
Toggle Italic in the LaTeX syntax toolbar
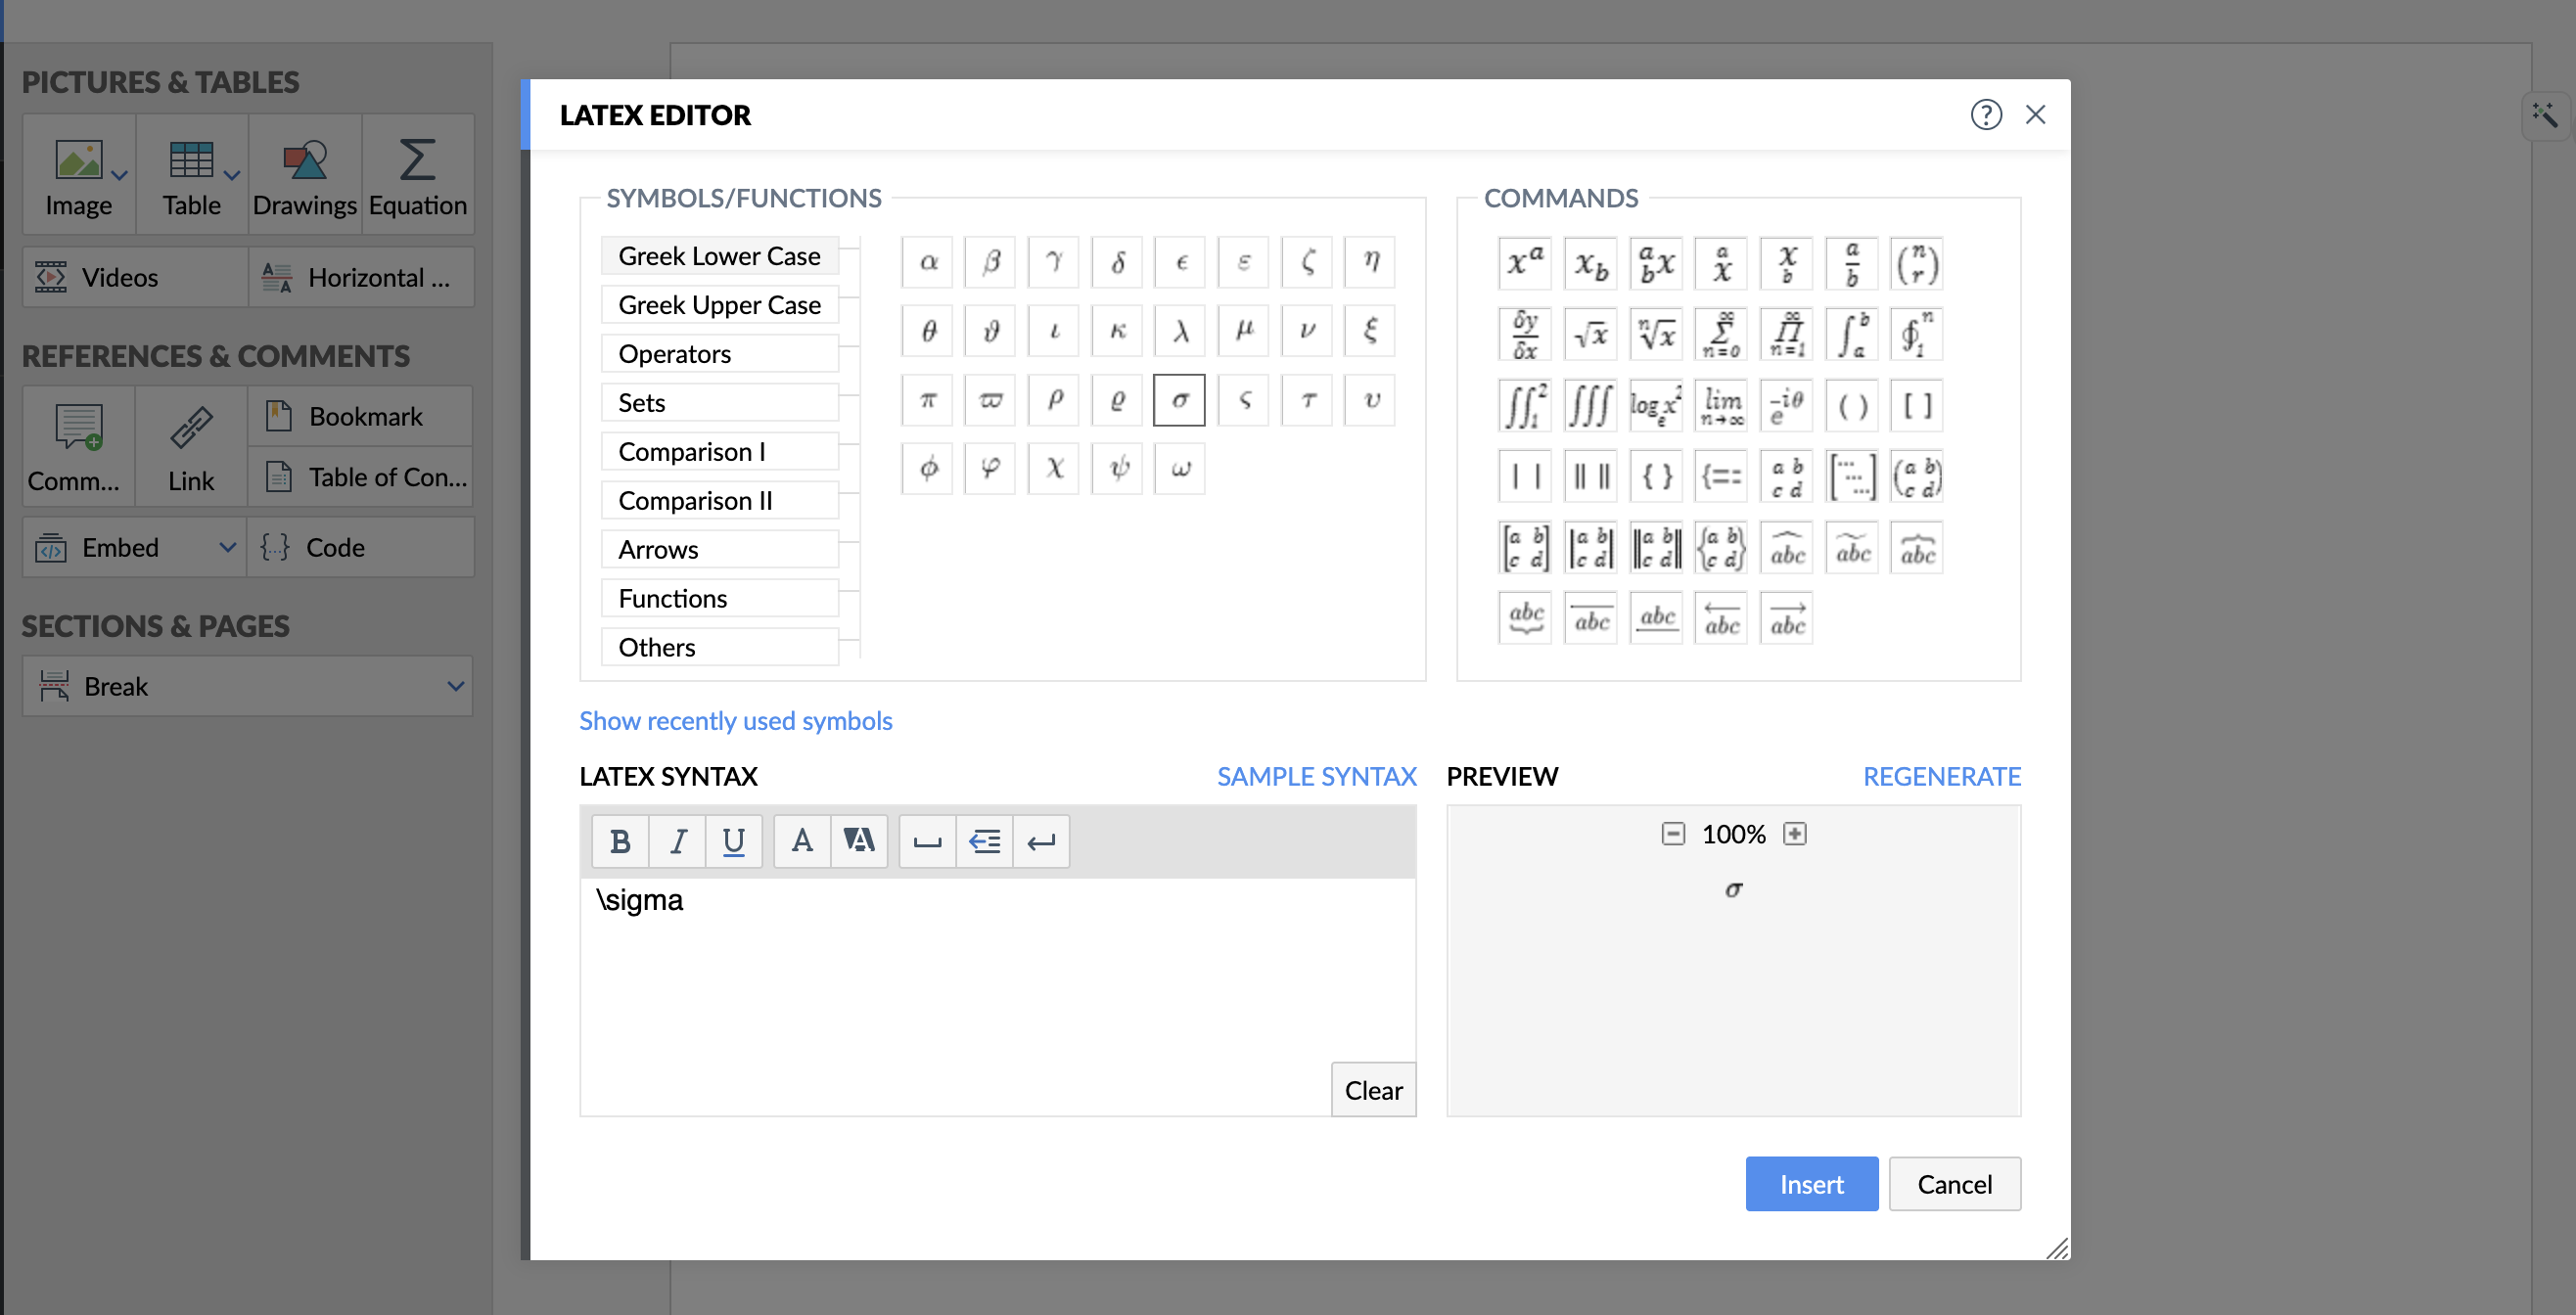[677, 841]
